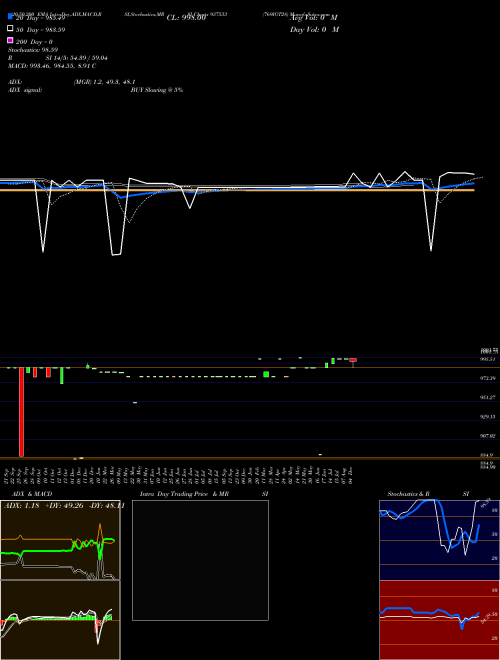Click the 'MACD: 993.46, 984.55, 8.91 C' line
The width and height of the screenshot is (500, 660).
(x=52, y=66)
